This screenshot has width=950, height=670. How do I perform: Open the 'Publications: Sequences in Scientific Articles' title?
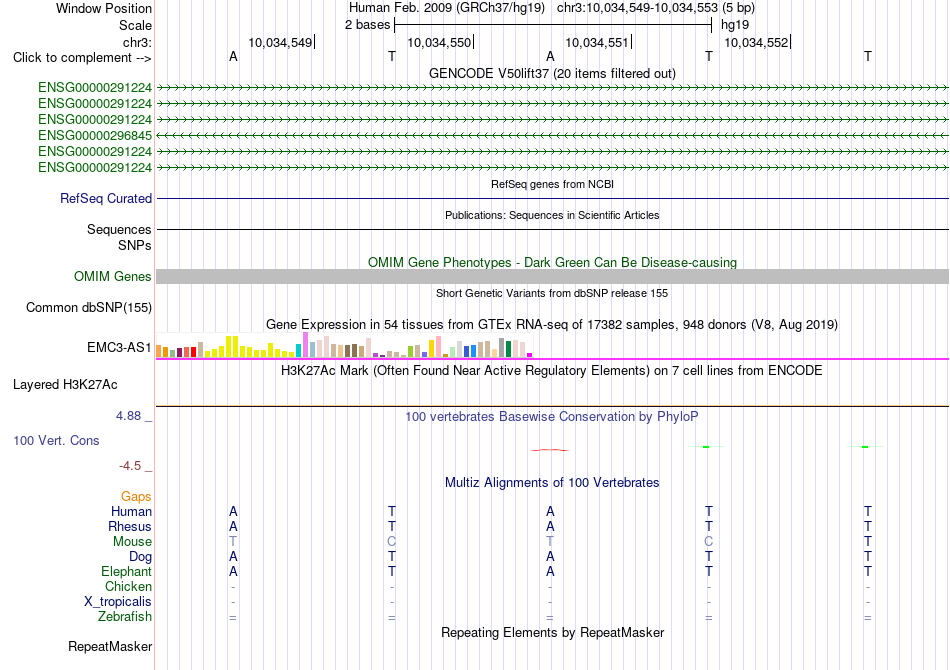[552, 215]
